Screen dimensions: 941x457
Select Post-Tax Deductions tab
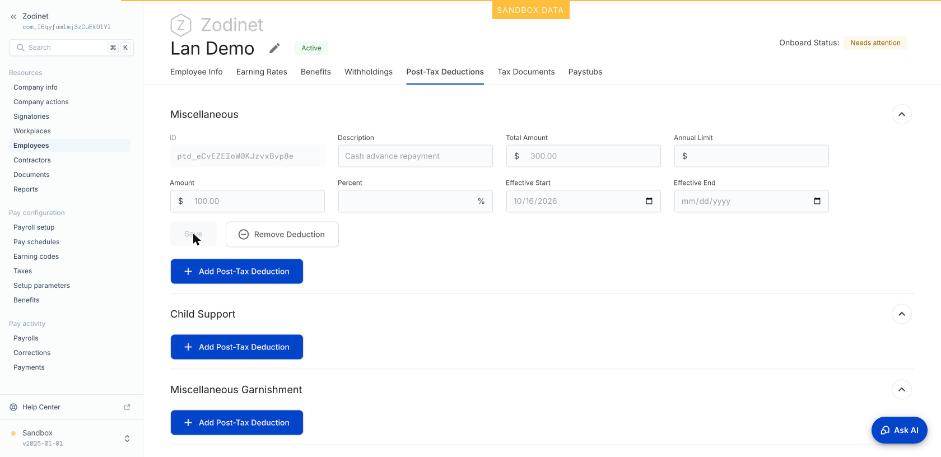(x=445, y=72)
